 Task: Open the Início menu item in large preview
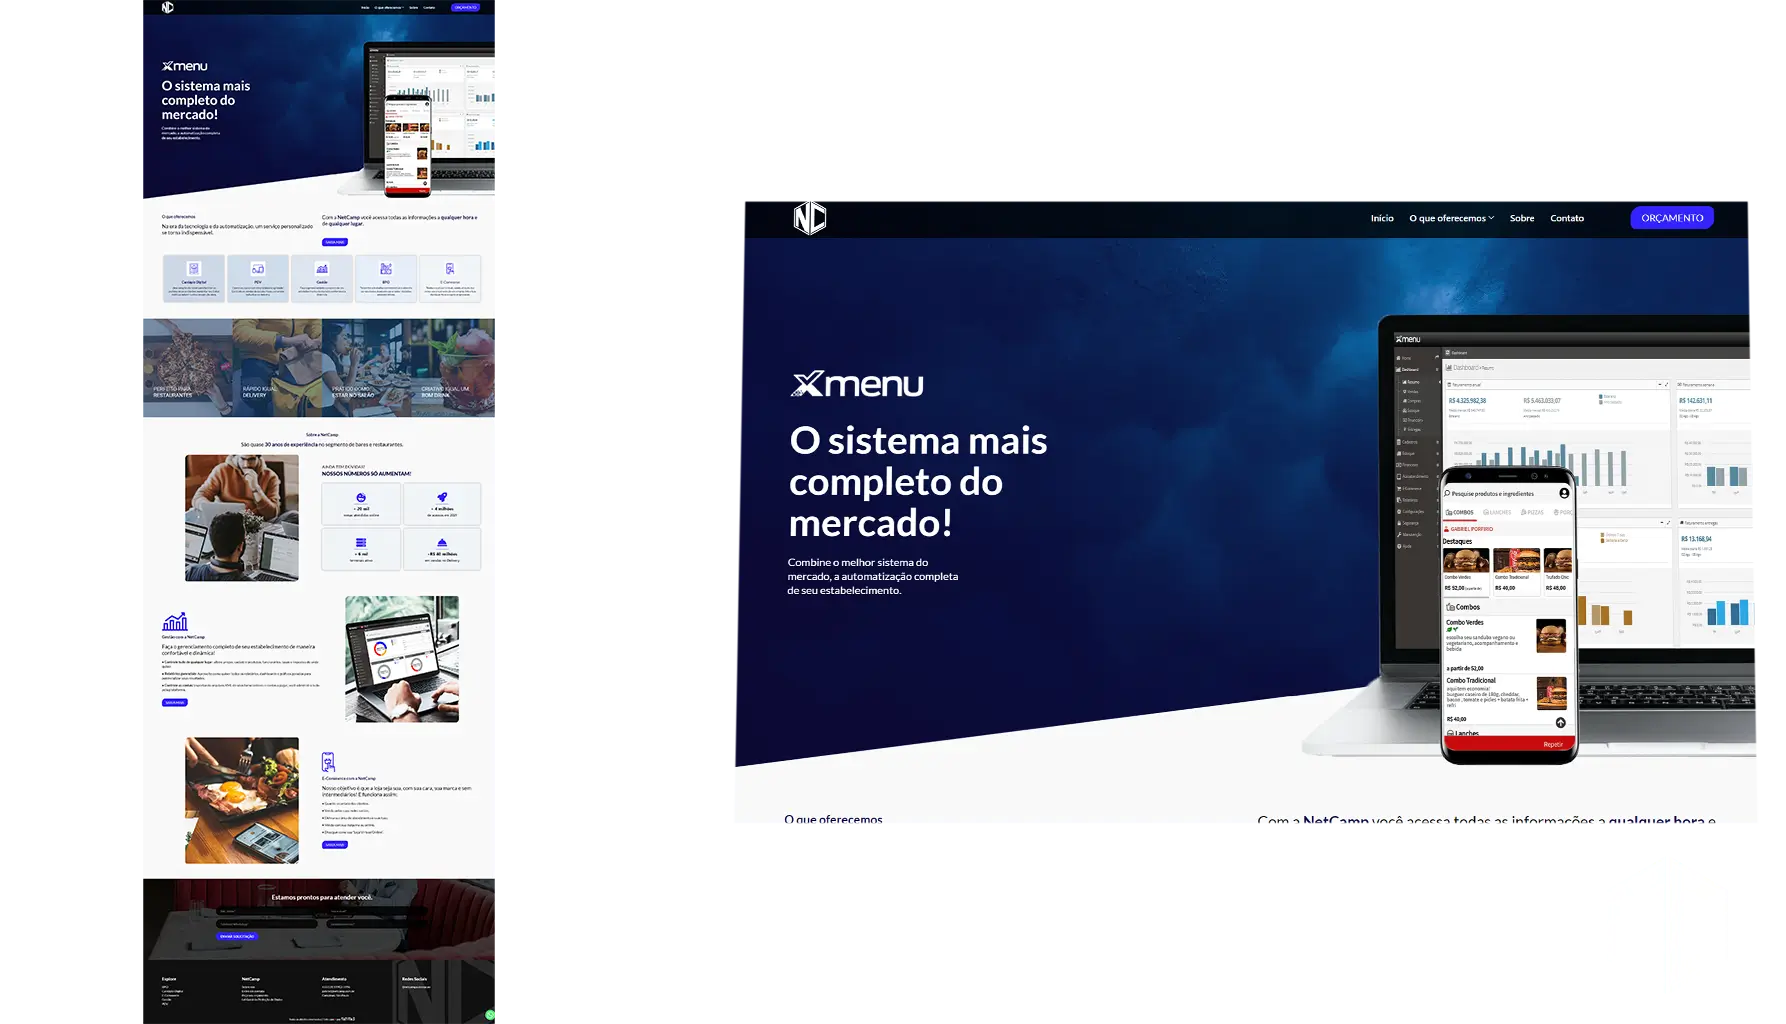(x=1382, y=218)
